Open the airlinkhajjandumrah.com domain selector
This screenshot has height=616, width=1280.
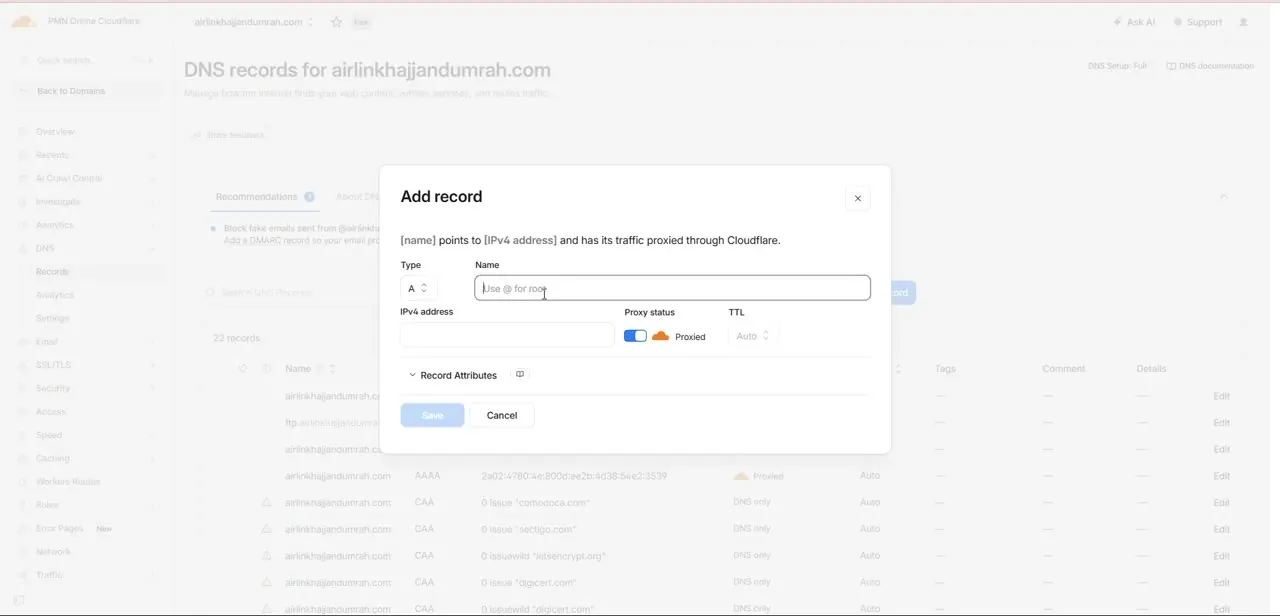(x=254, y=22)
